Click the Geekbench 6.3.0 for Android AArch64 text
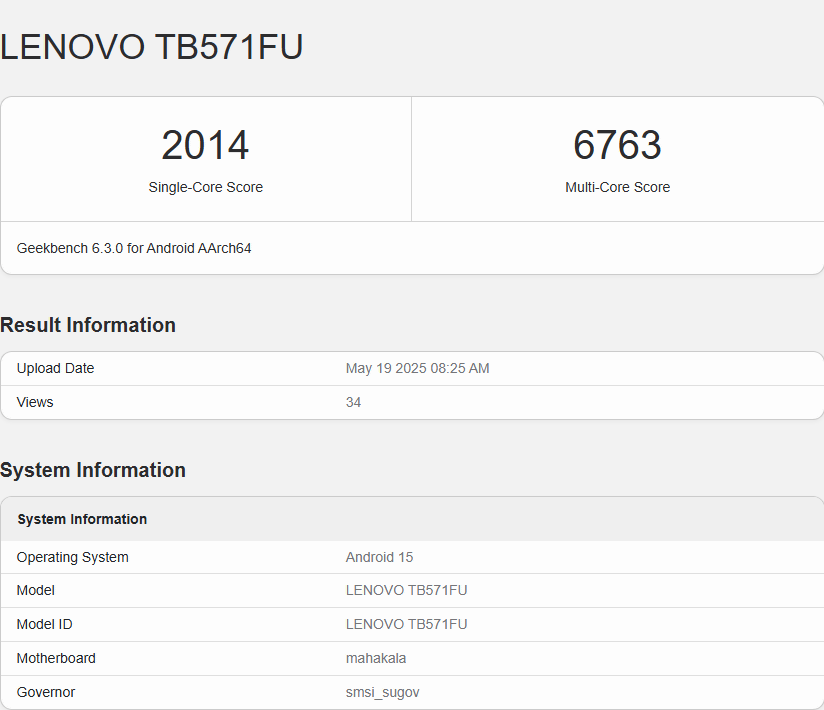The height and width of the screenshot is (710, 824). pos(134,248)
